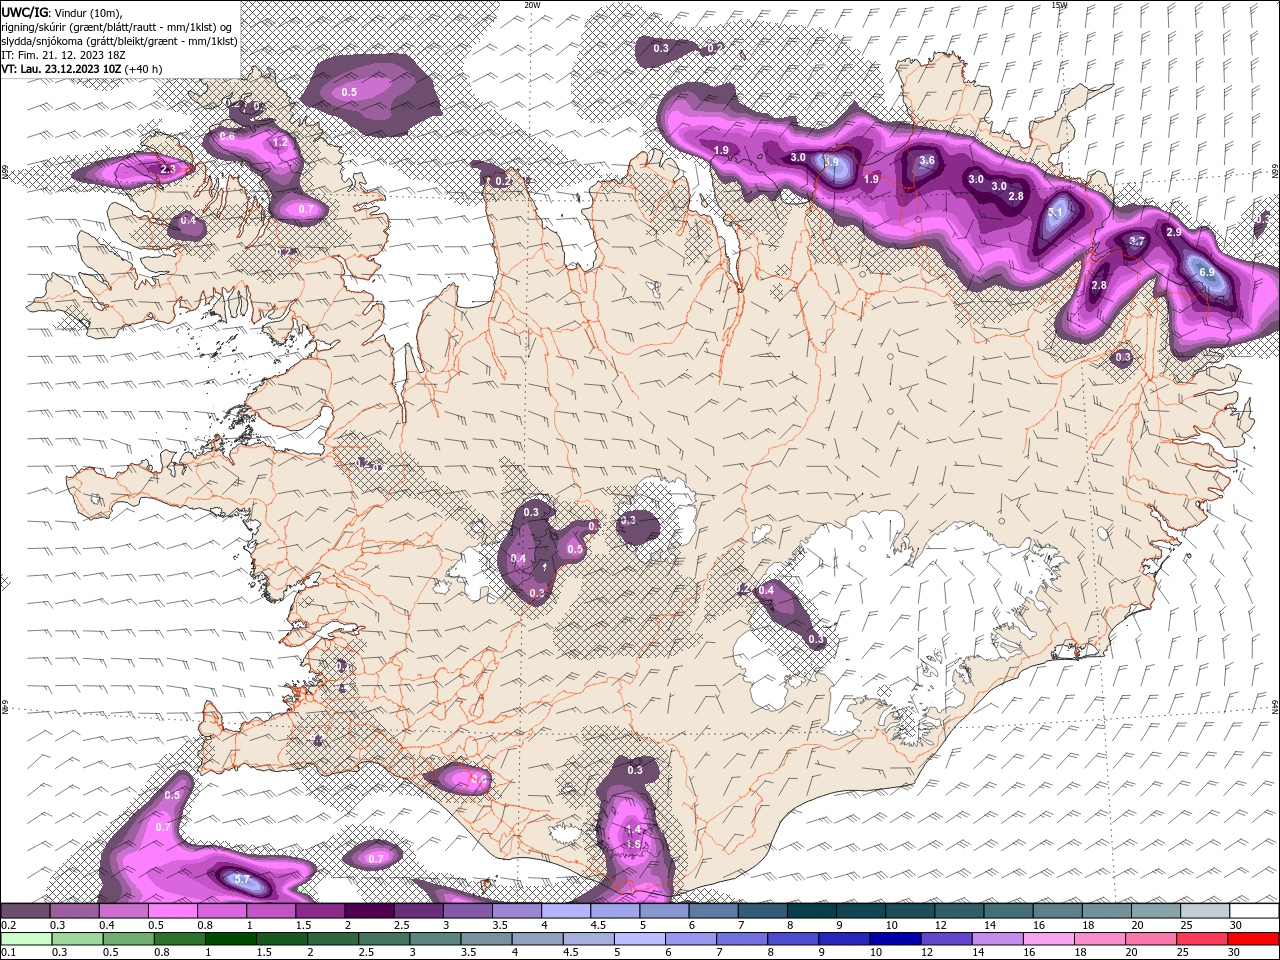Select the initial time 'IT: Fim. 21. 12. 2023 18Z'
The image size is (1280, 960).
pyautogui.click(x=65, y=55)
